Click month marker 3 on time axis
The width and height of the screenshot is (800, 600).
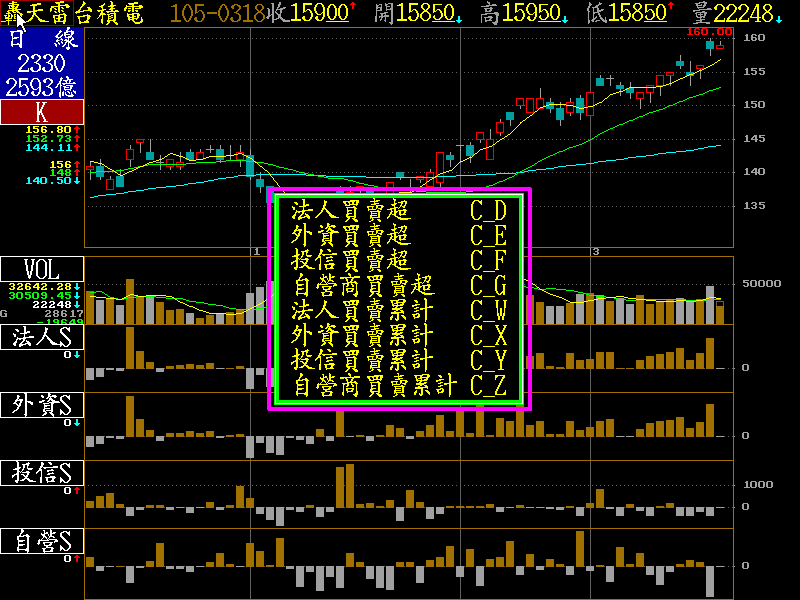pyautogui.click(x=595, y=252)
